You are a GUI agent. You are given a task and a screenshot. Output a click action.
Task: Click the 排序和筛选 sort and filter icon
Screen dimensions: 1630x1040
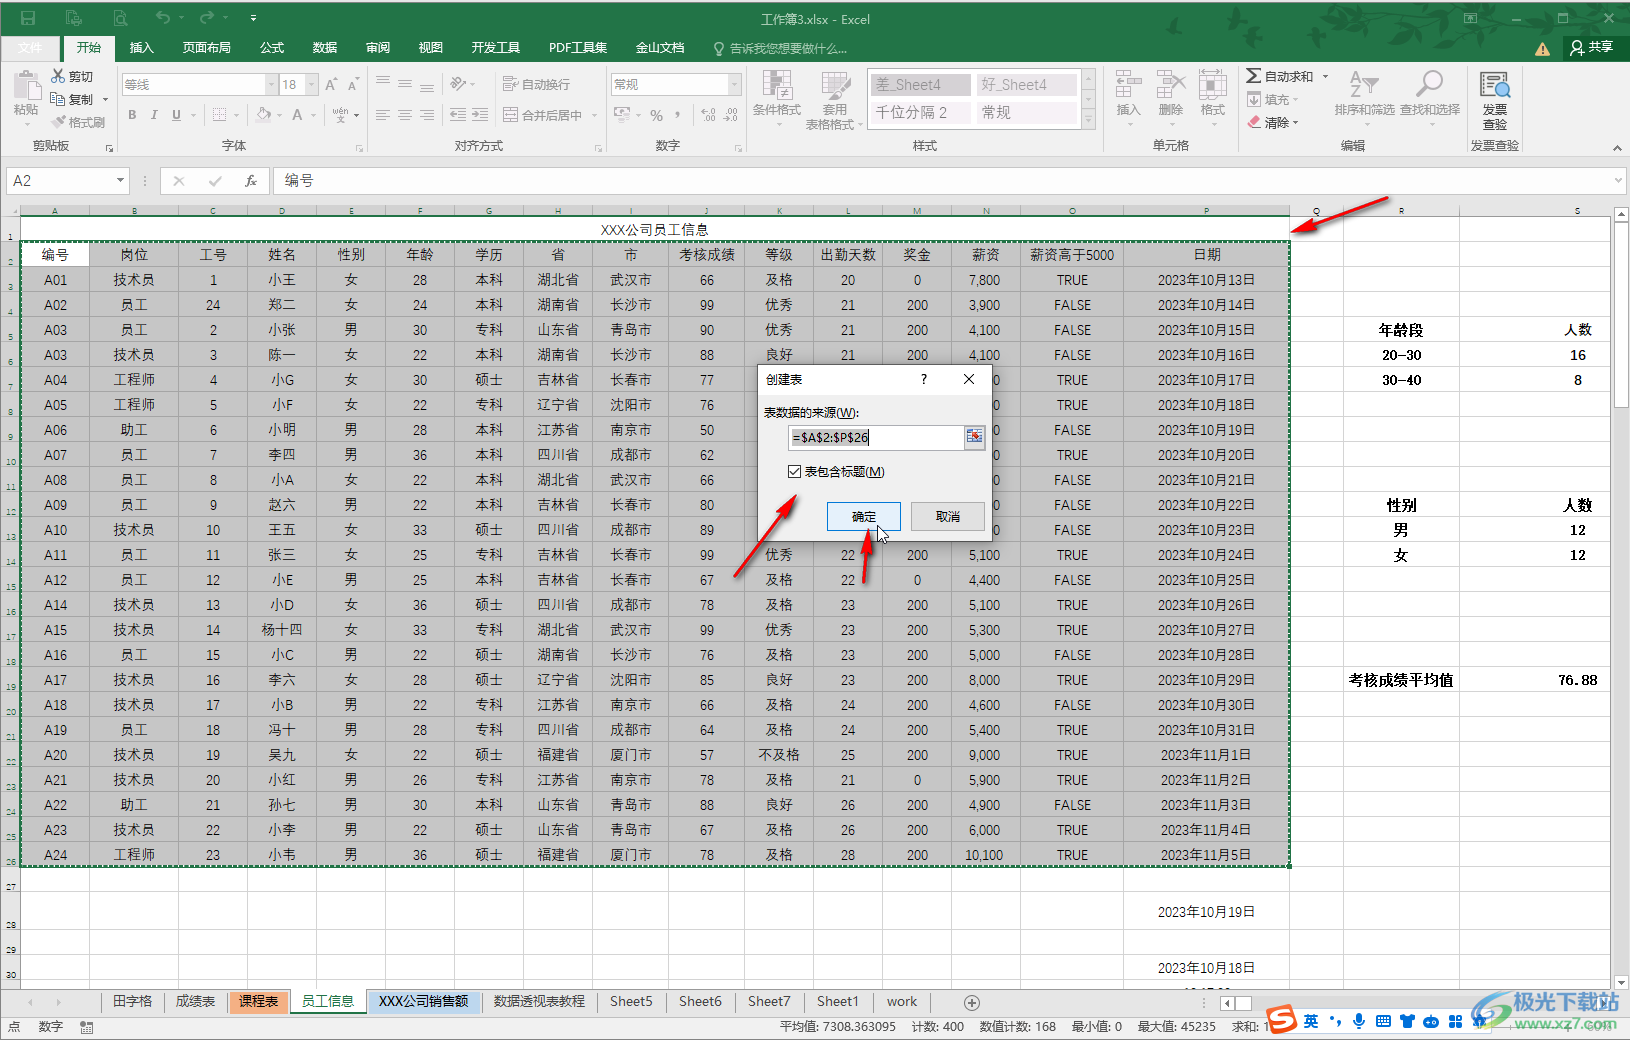click(1364, 85)
